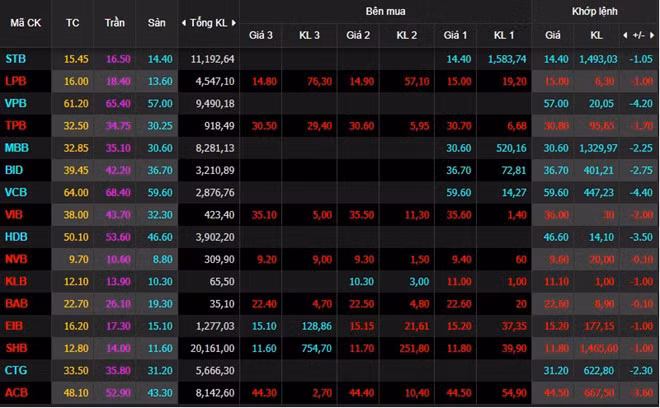Click the SHB ticker symbol
Viewport: 660px width, 408px height.
pyautogui.click(x=16, y=346)
